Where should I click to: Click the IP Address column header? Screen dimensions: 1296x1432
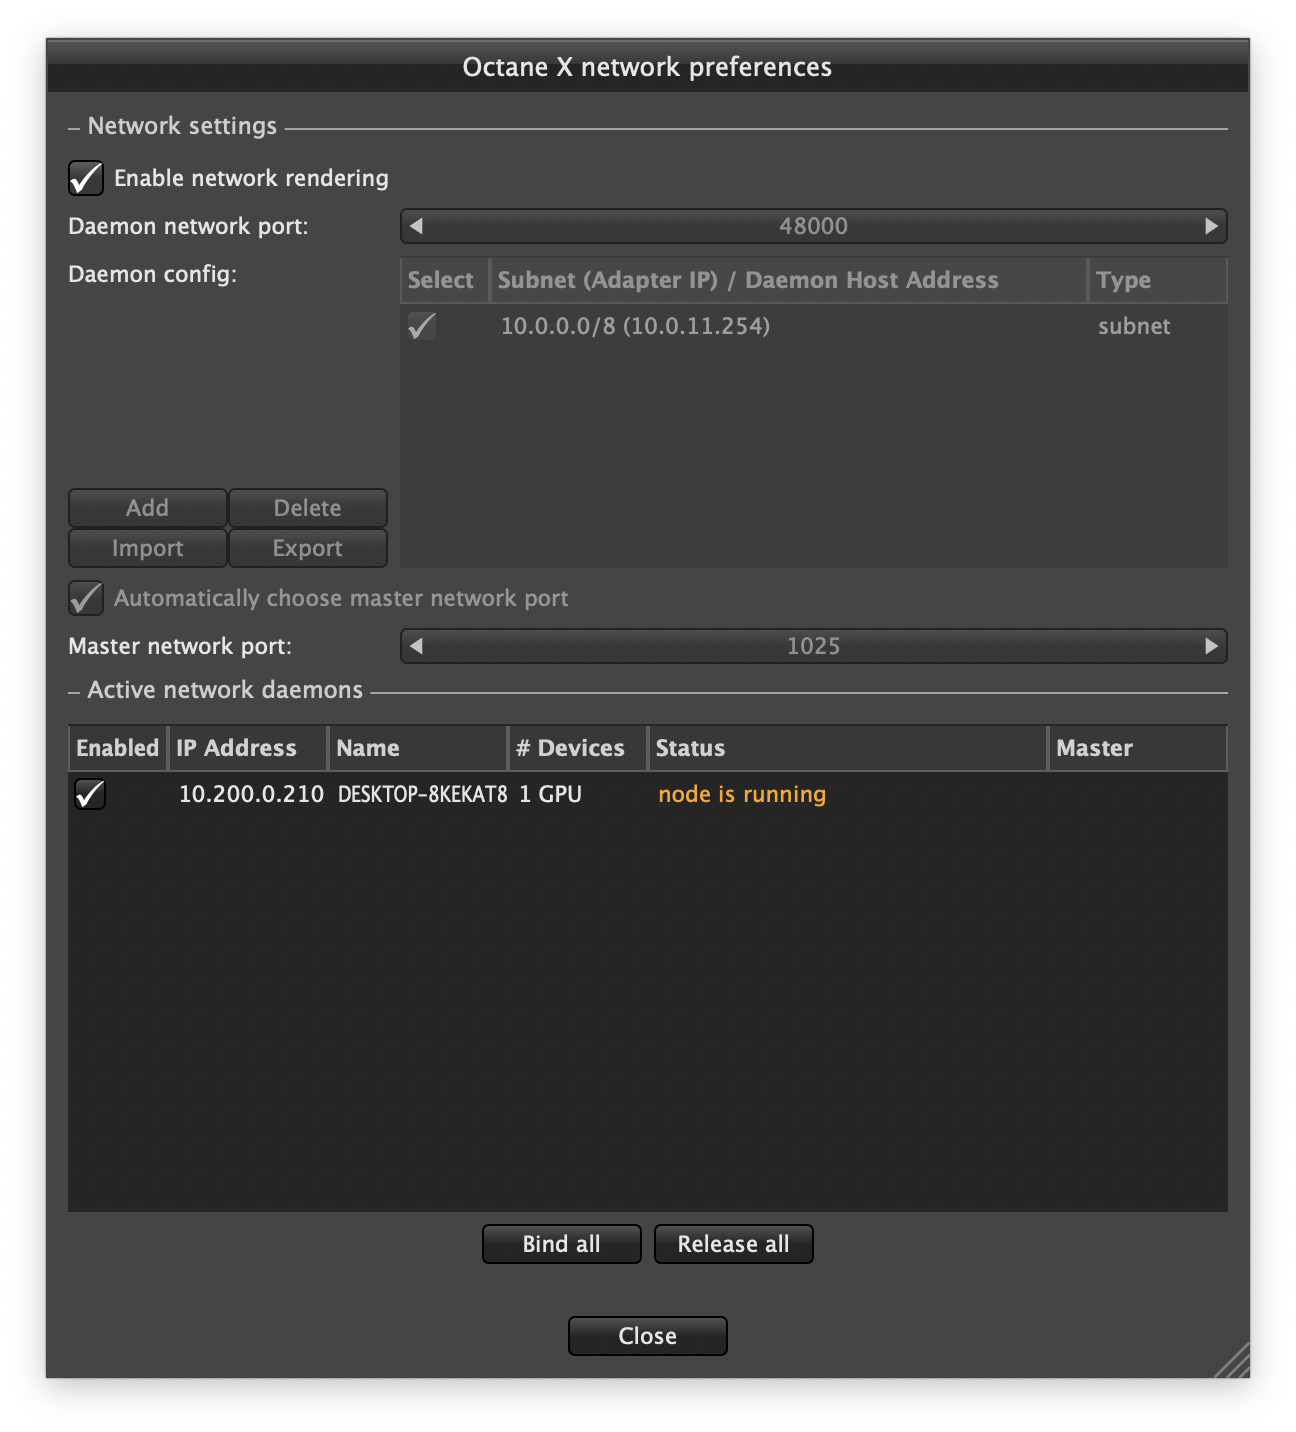tap(248, 748)
